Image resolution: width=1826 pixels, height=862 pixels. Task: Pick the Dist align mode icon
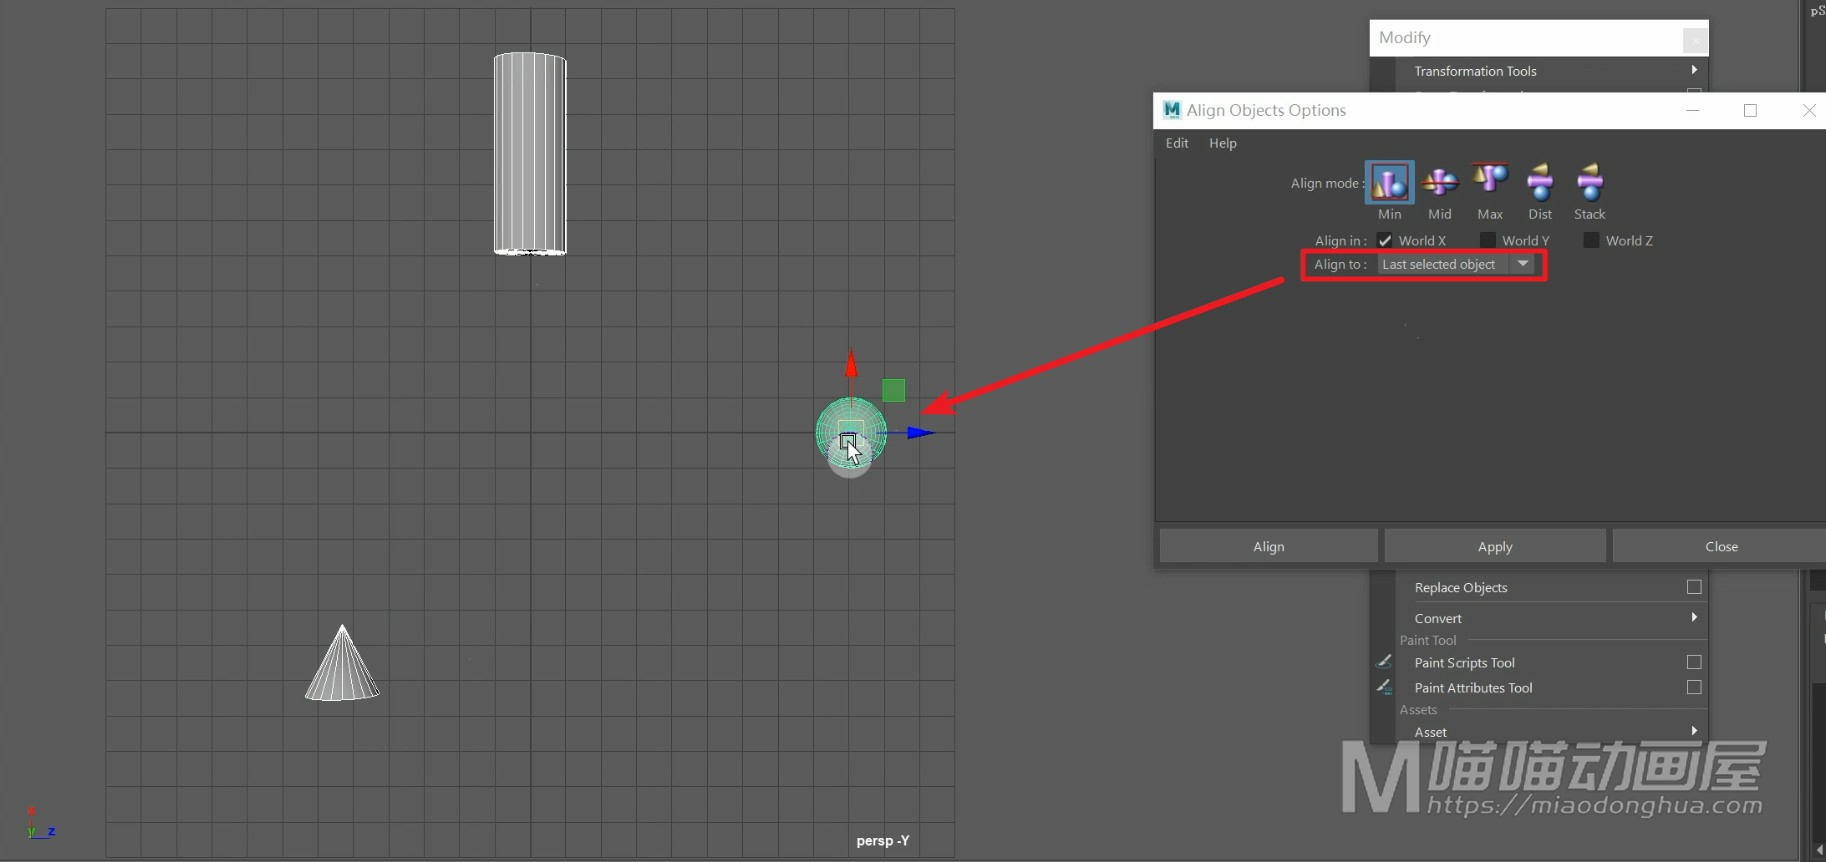coord(1540,182)
